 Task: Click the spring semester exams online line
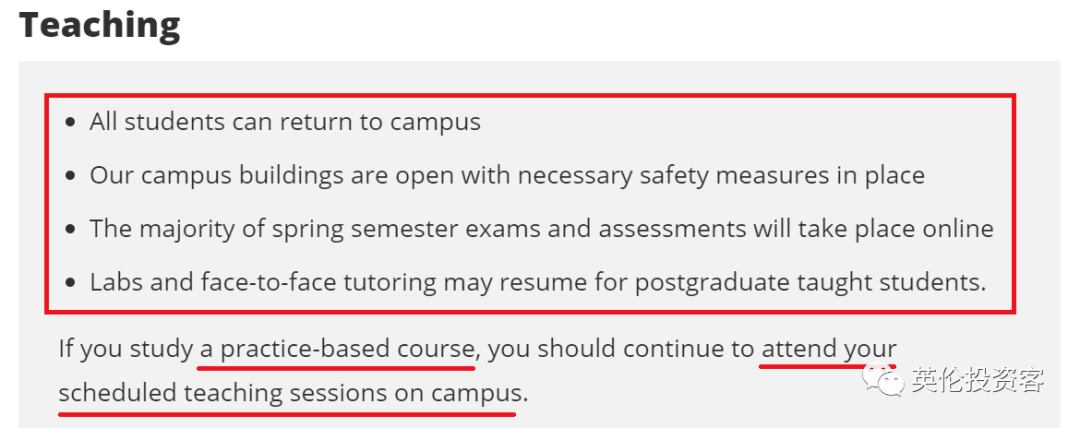(541, 229)
